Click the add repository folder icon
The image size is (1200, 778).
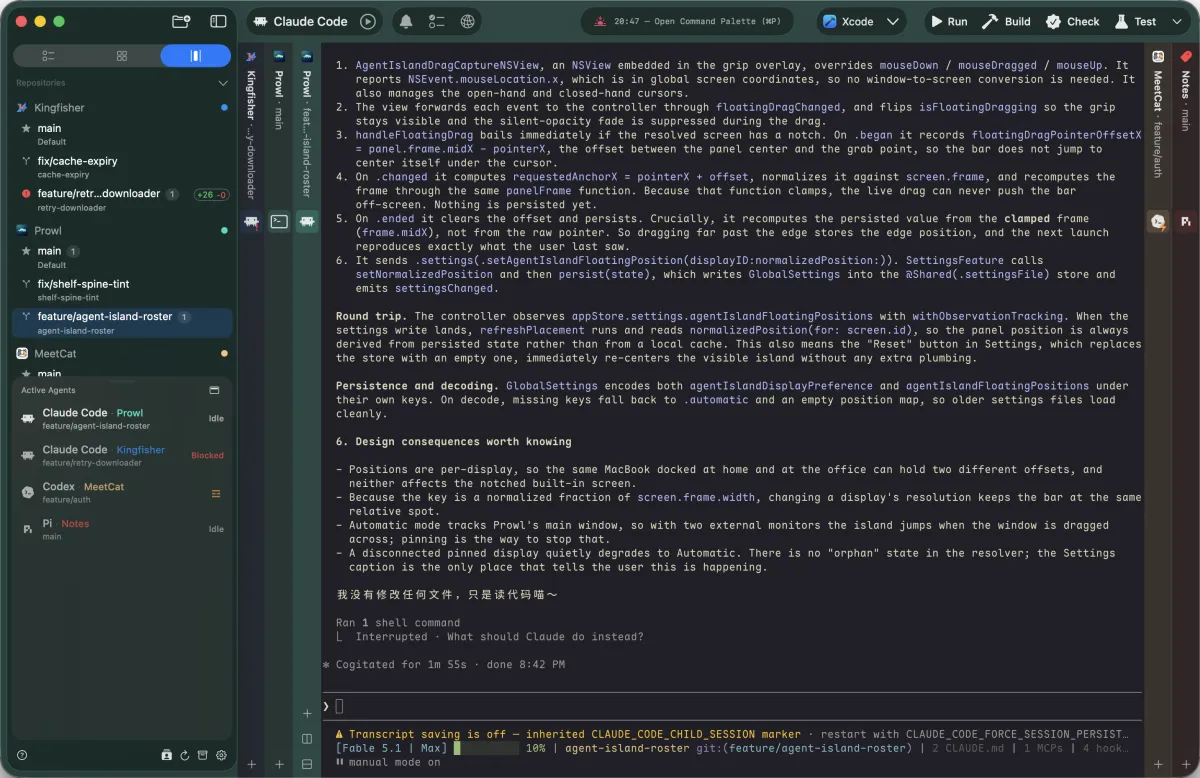(181, 21)
